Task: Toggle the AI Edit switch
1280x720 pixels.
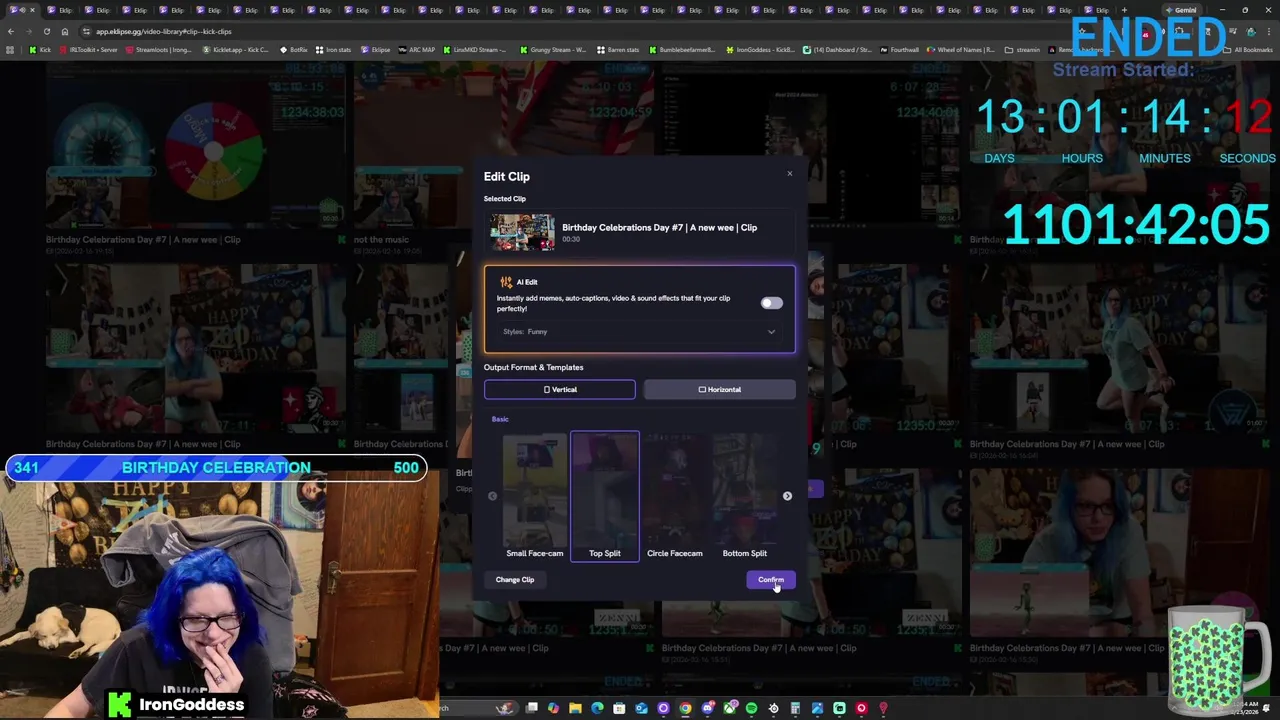Action: 771,303
